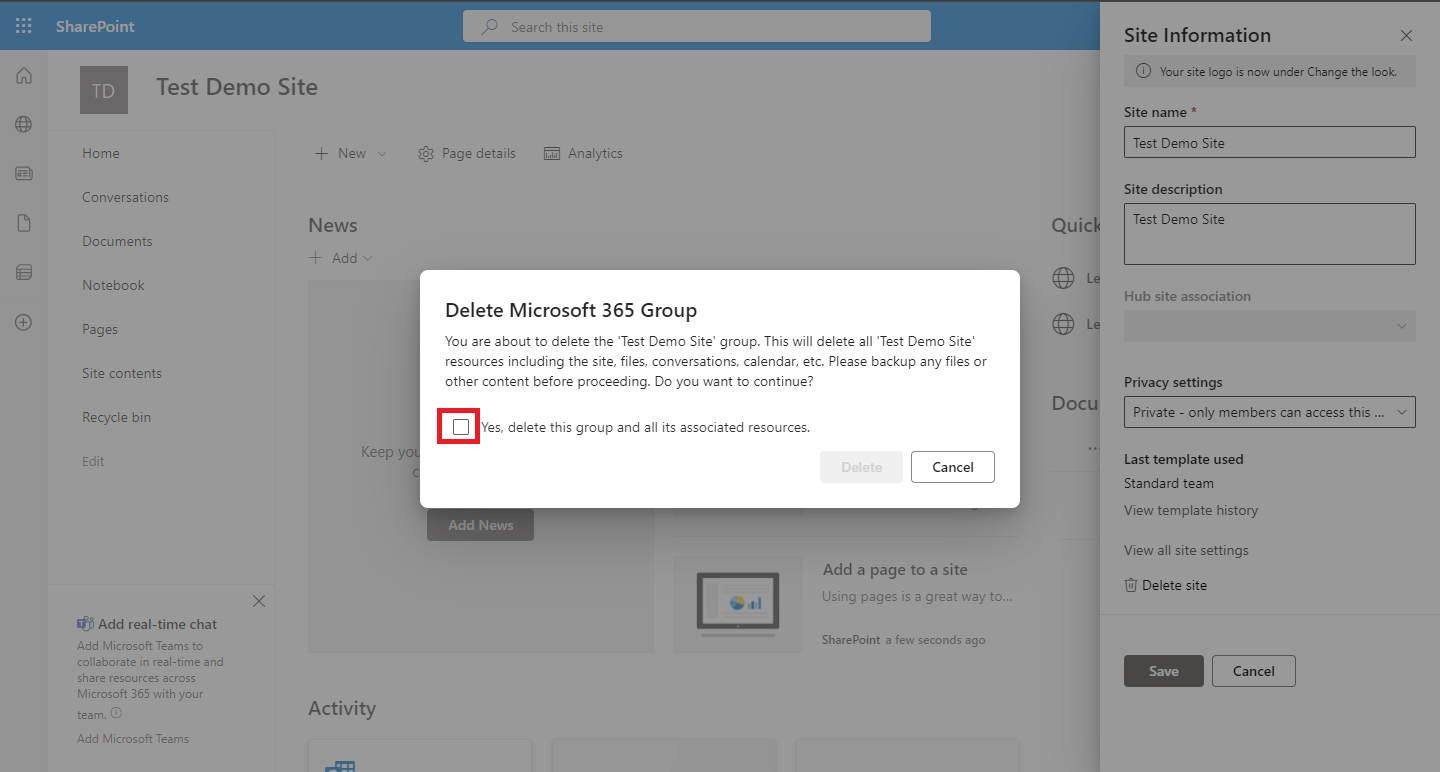Viewport: 1440px width, 772px height.
Task: Click the lists icon in the left rail
Action: pyautogui.click(x=23, y=271)
